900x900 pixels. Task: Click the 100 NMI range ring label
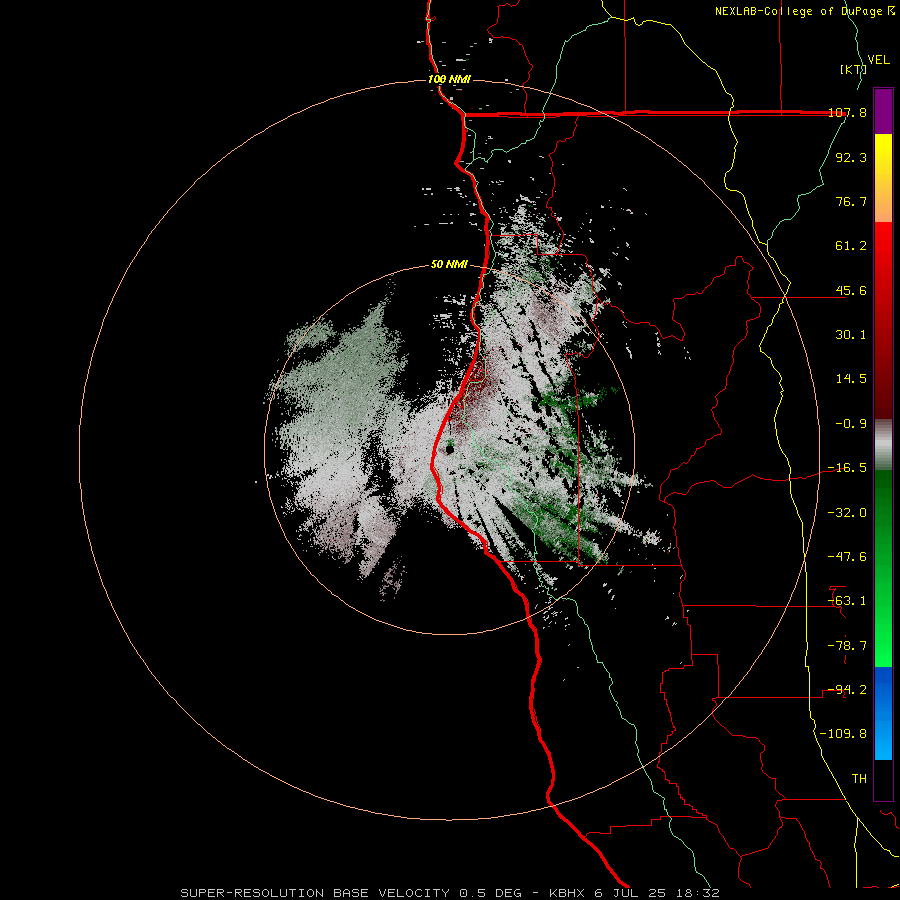[x=449, y=79]
